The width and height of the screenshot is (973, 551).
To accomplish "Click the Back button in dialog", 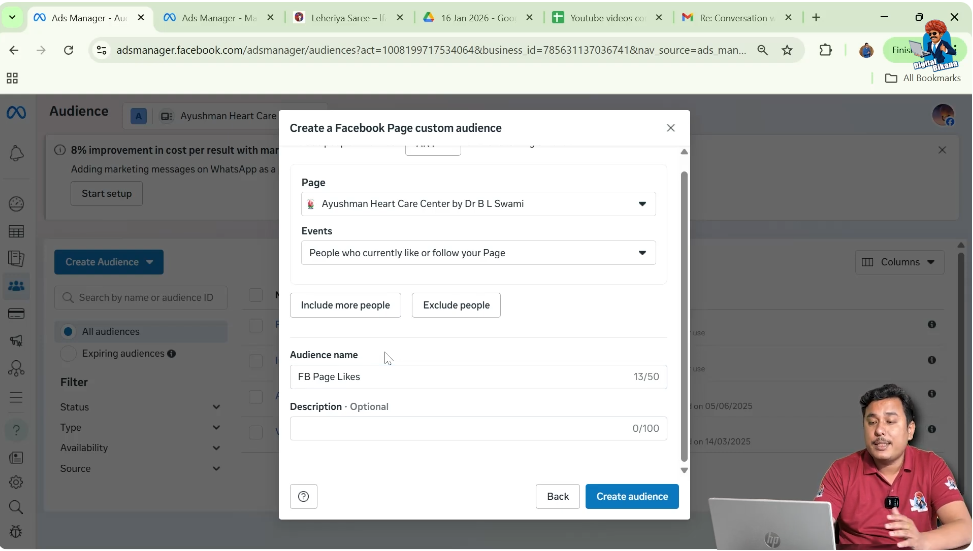I will coord(557,496).
